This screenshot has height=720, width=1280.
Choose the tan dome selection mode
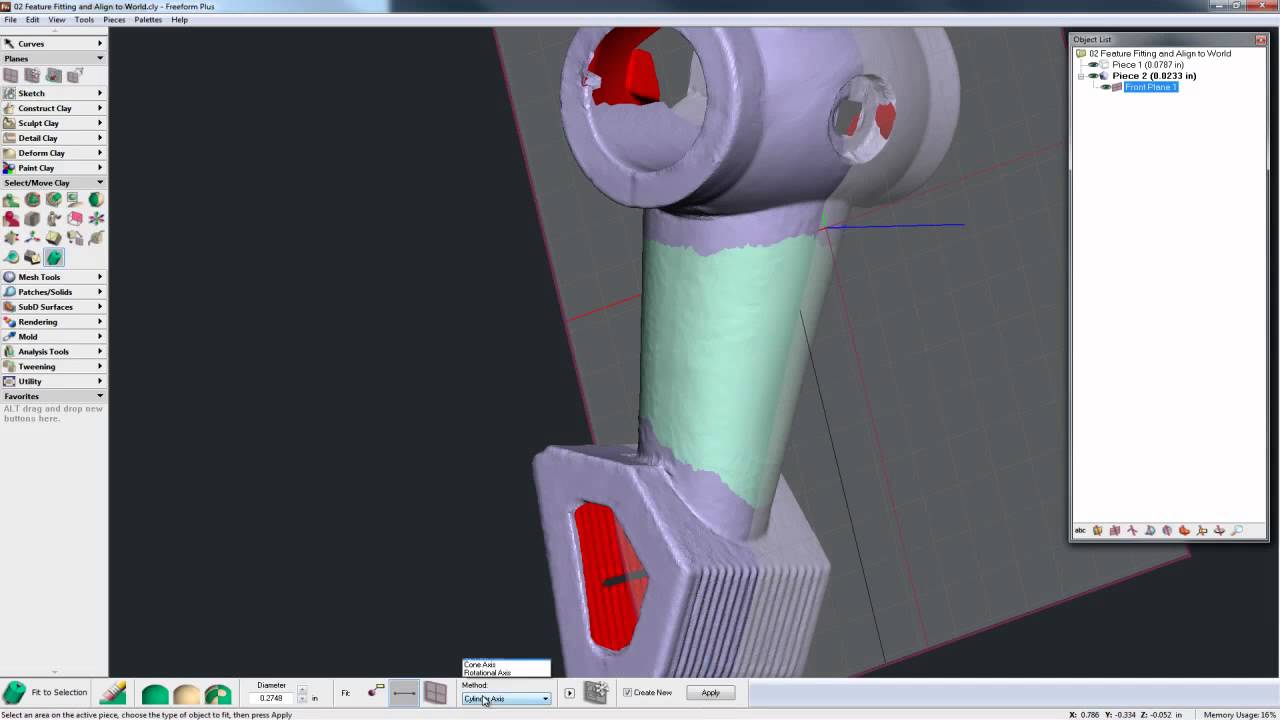187,694
